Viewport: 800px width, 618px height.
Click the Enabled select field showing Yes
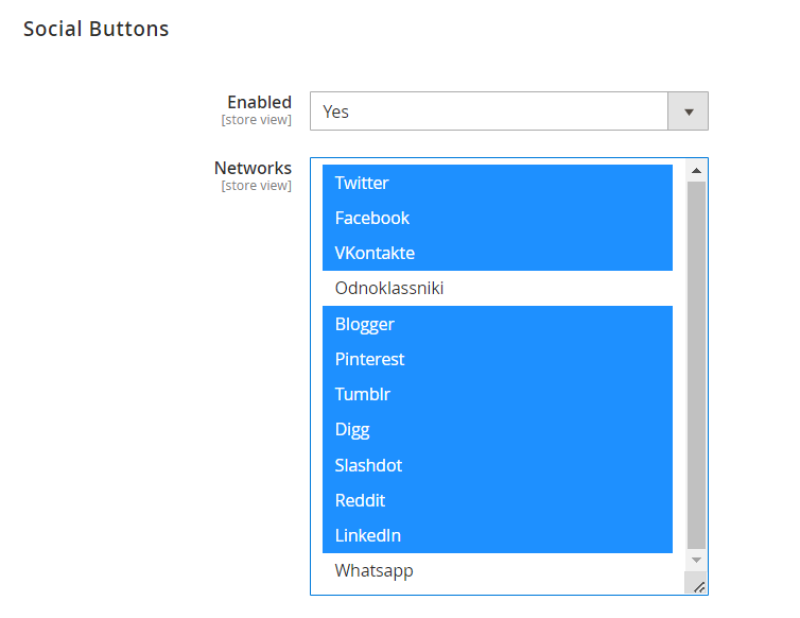tap(509, 111)
